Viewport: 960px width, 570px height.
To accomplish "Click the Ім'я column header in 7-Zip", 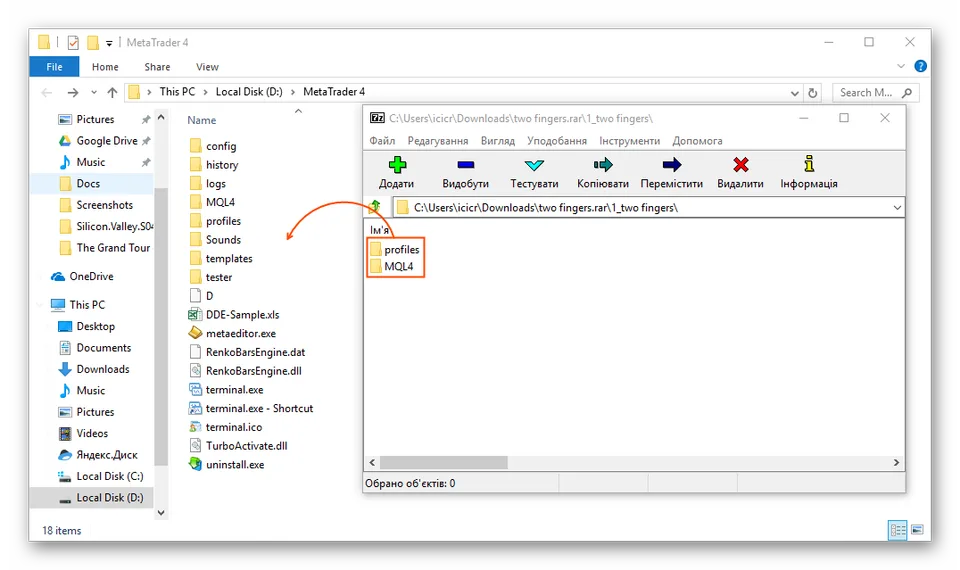I will click(380, 230).
